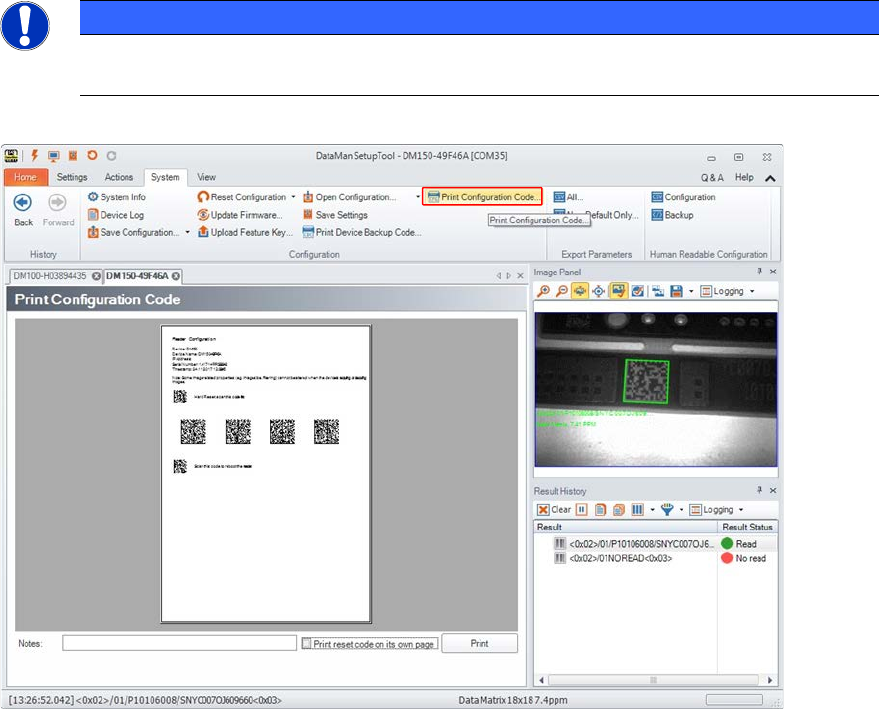Click the Back navigation arrow icon
This screenshot has width=879, height=709.
(23, 203)
